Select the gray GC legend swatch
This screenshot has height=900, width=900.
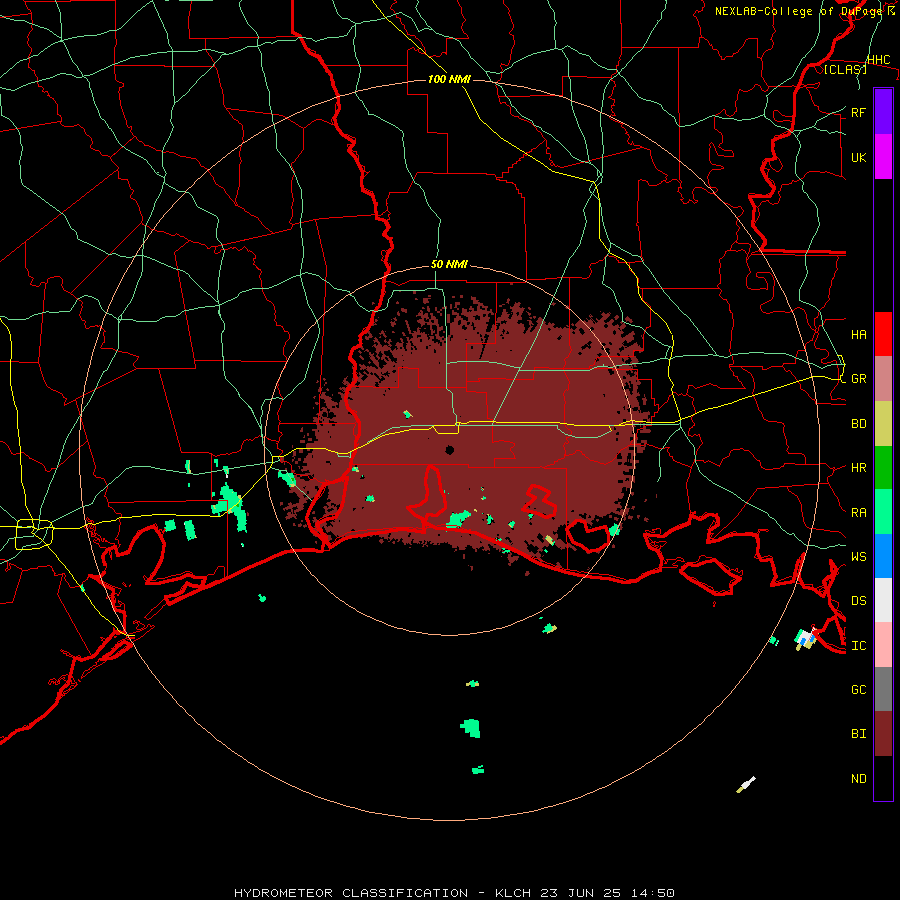(x=883, y=689)
